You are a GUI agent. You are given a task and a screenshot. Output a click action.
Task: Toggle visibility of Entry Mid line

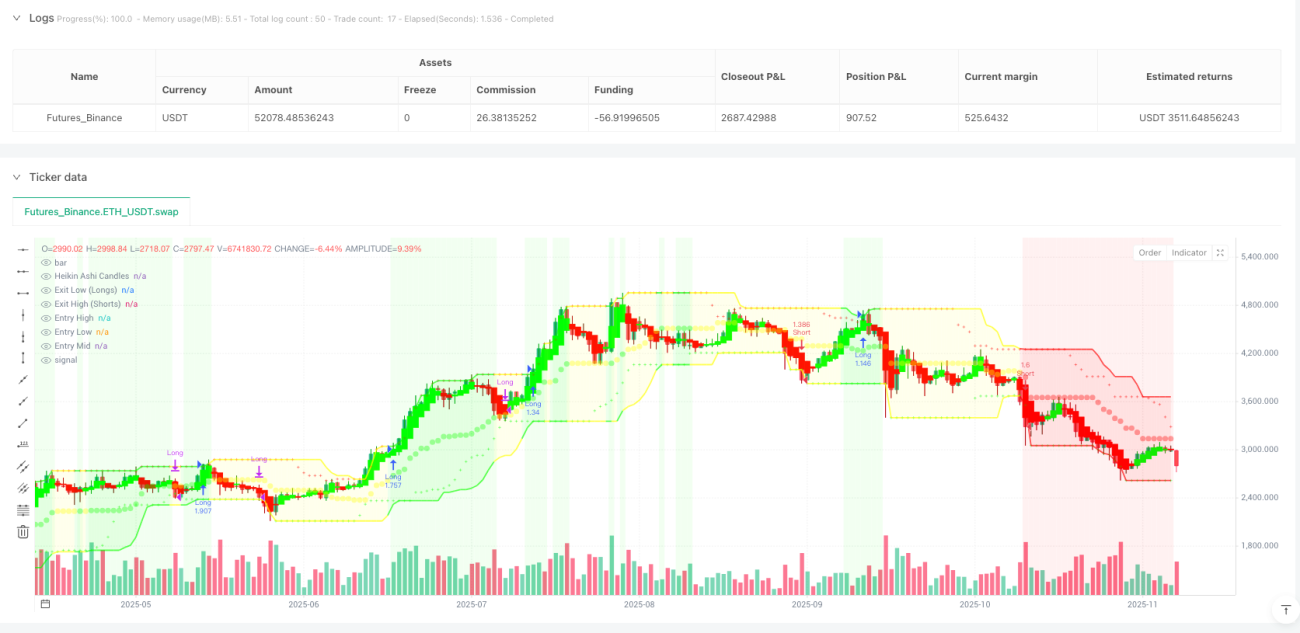click(45, 345)
